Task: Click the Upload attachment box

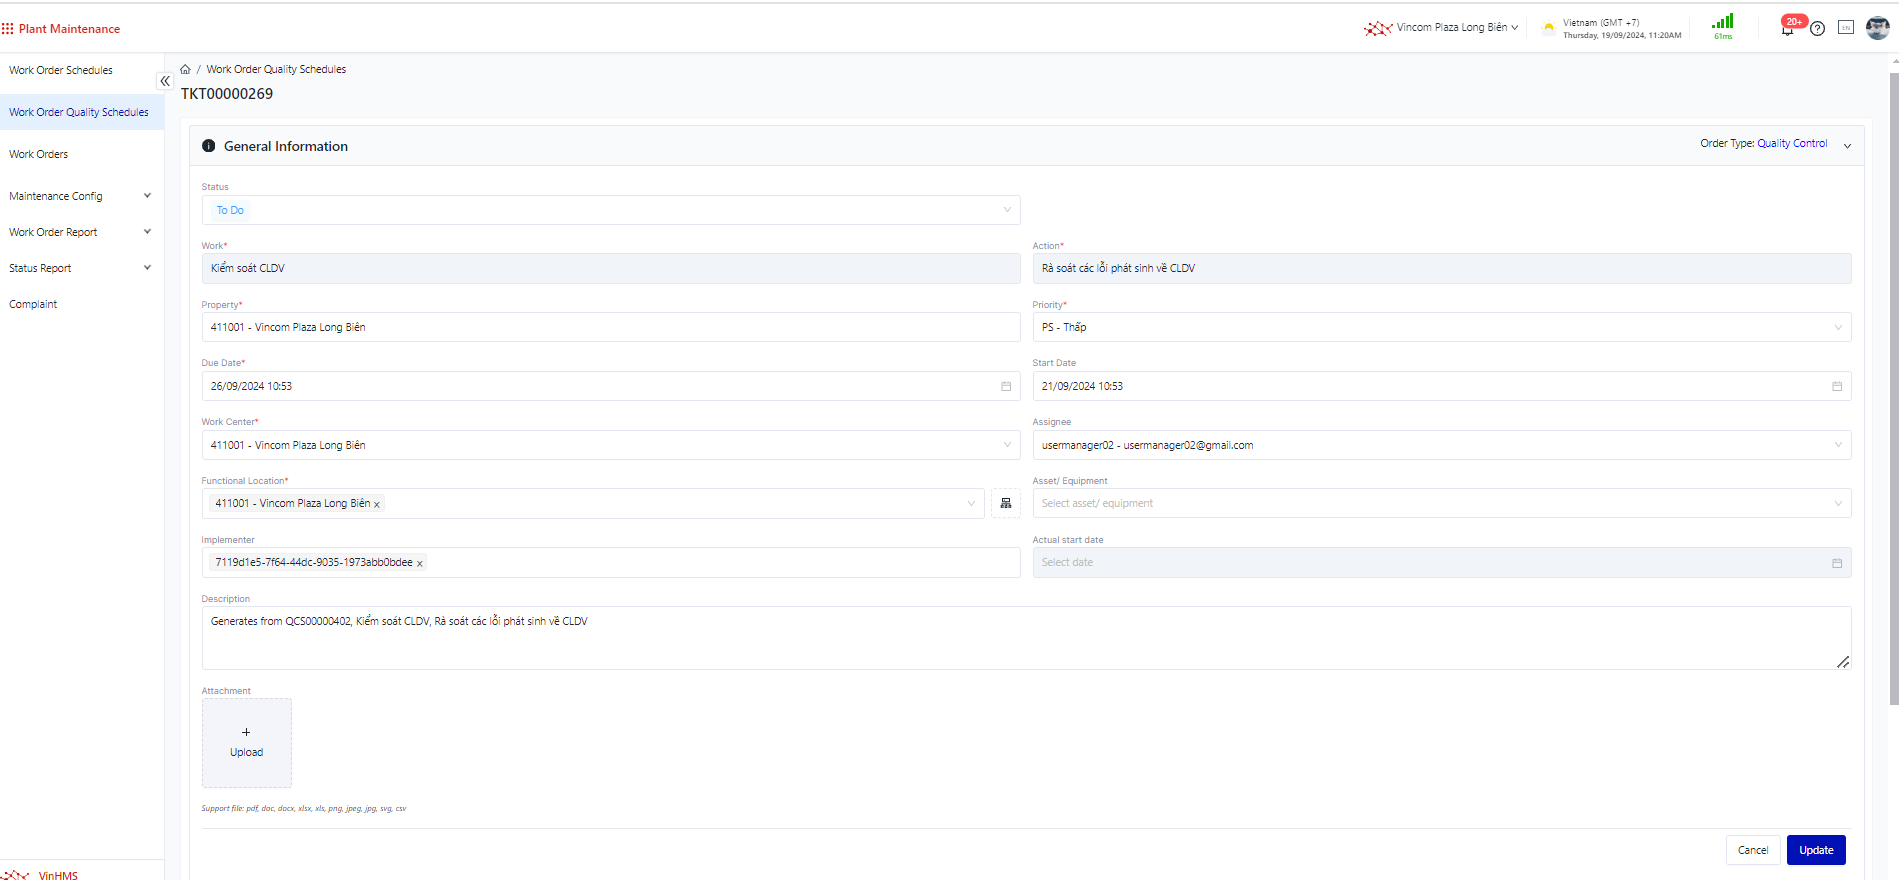Action: click(247, 743)
